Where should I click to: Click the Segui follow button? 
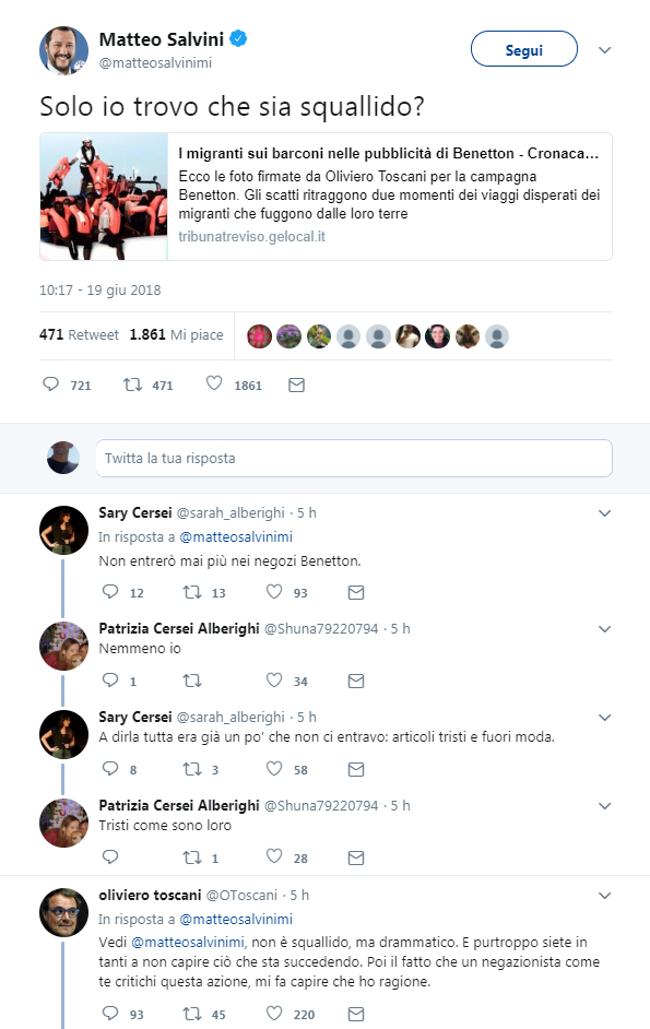[x=523, y=49]
